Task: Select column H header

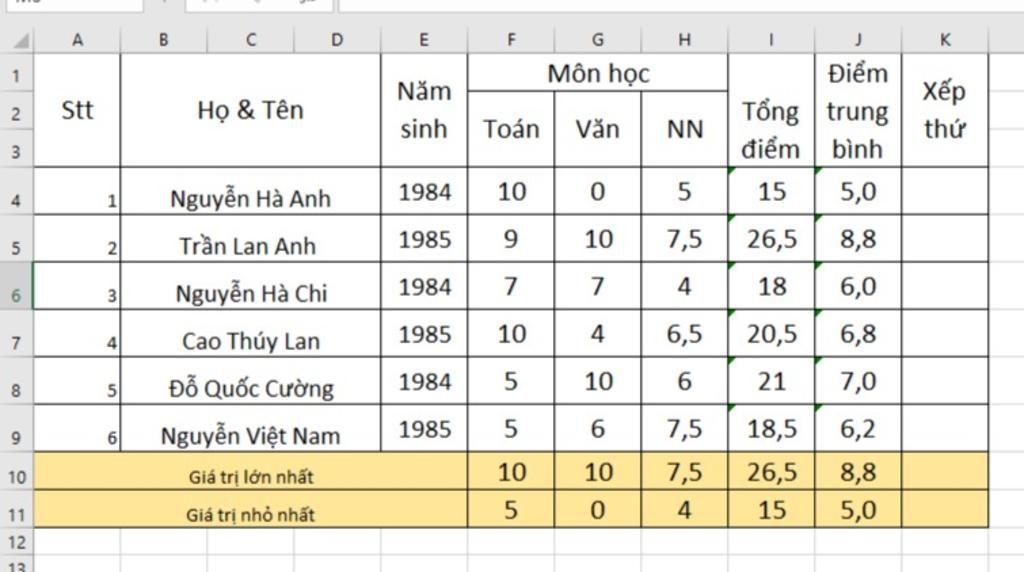Action: point(684,40)
